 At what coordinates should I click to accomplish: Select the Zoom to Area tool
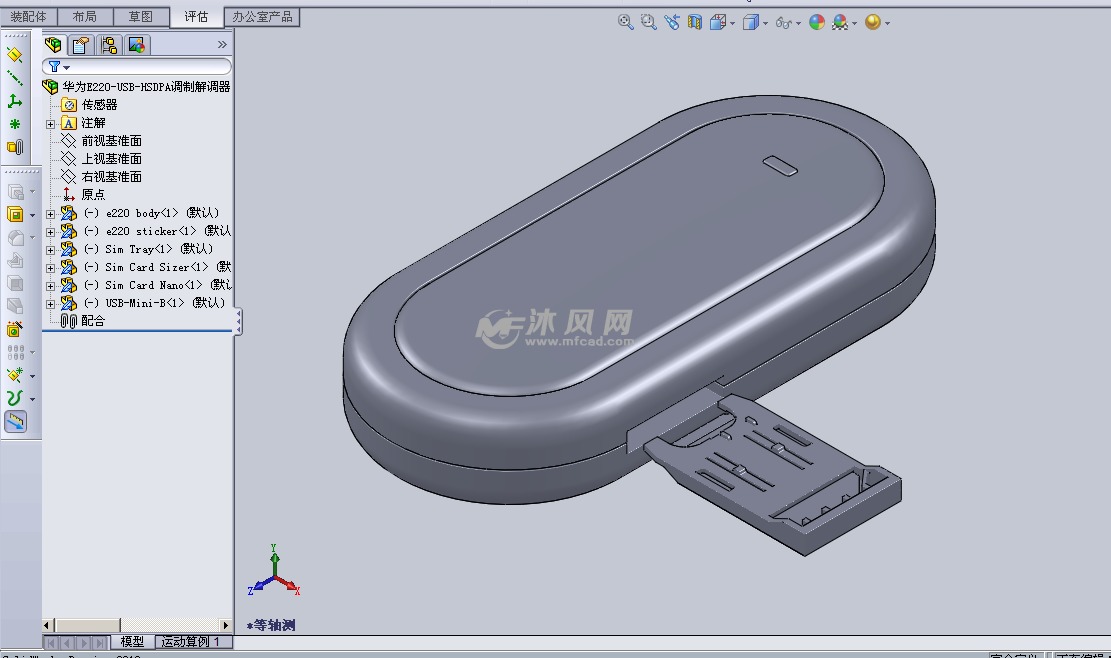(x=648, y=22)
